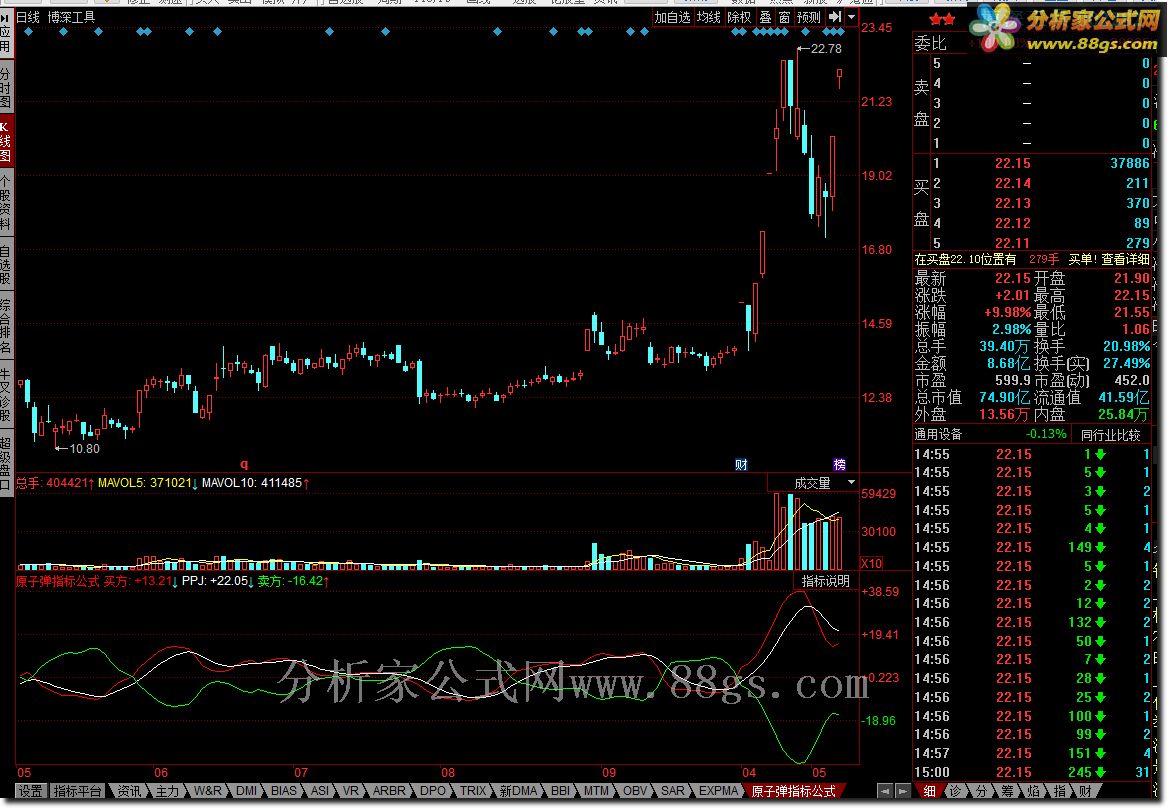Switch to VR indicator tab

coord(350,791)
